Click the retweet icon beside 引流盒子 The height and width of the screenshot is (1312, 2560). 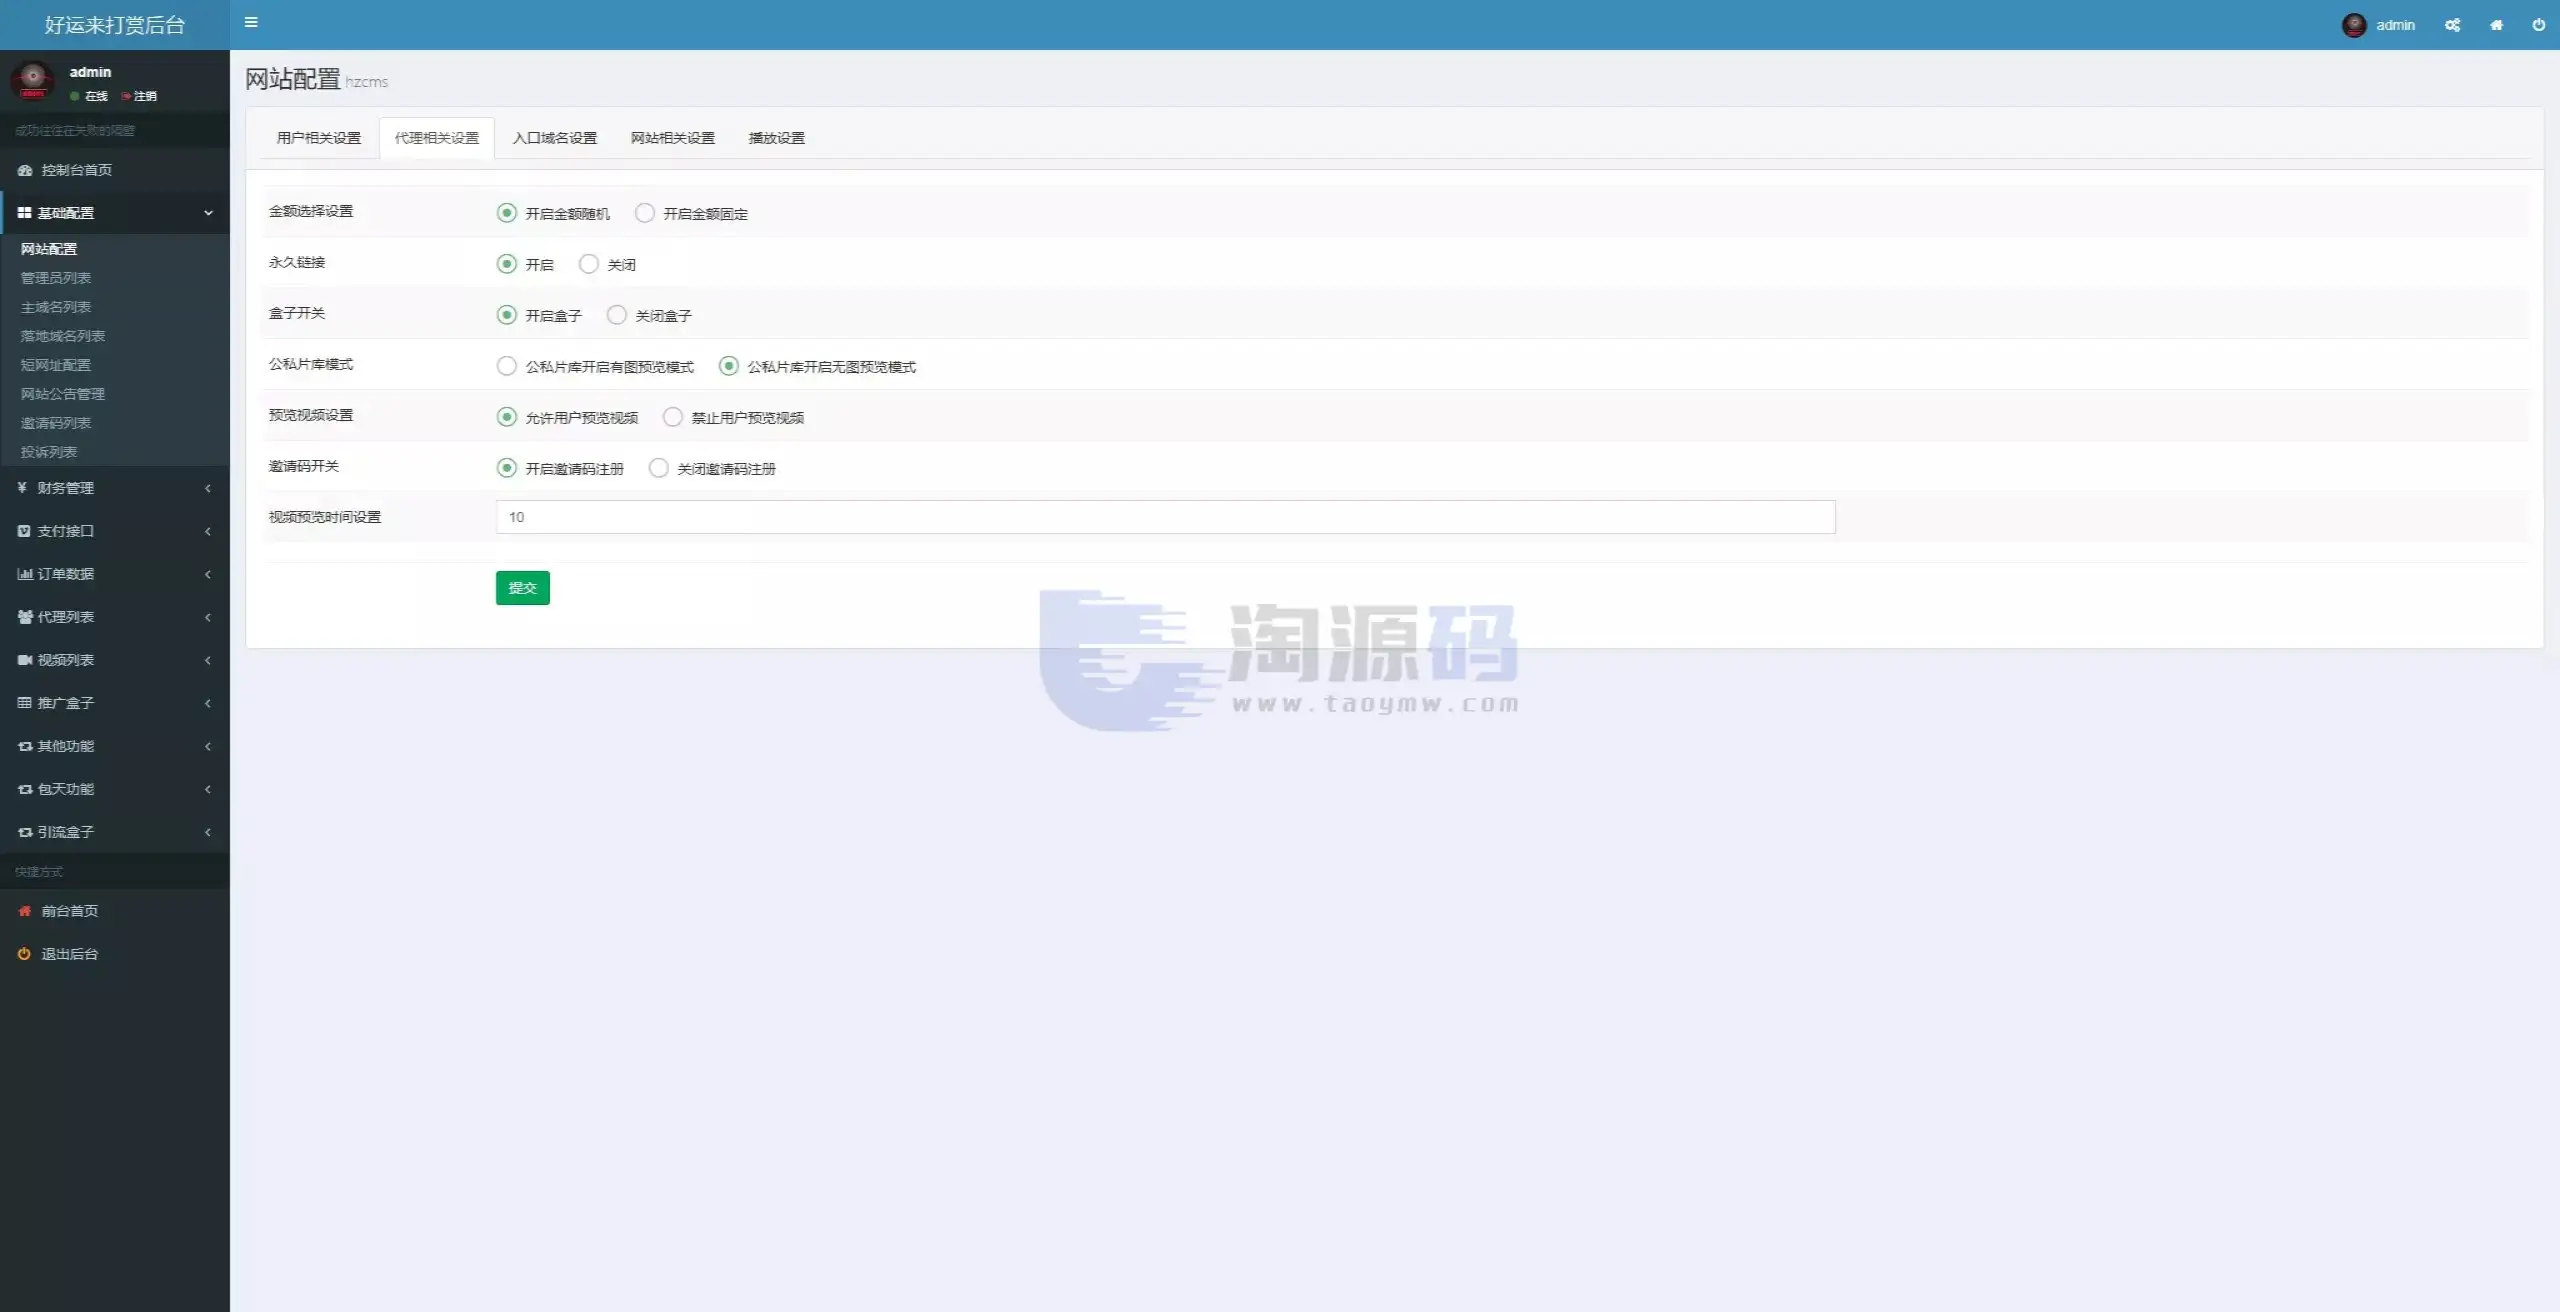click(25, 832)
